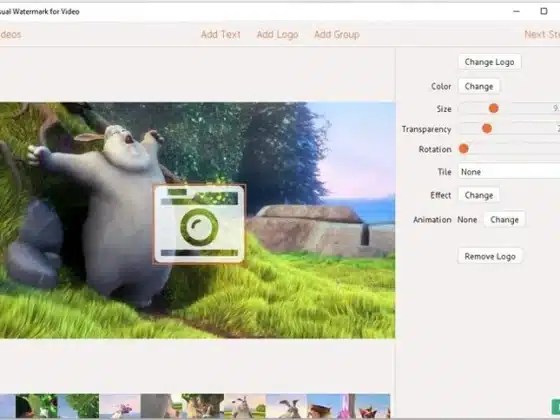Select the pink butterfly frame thumbnail
The image size is (560, 420).
coord(120,406)
